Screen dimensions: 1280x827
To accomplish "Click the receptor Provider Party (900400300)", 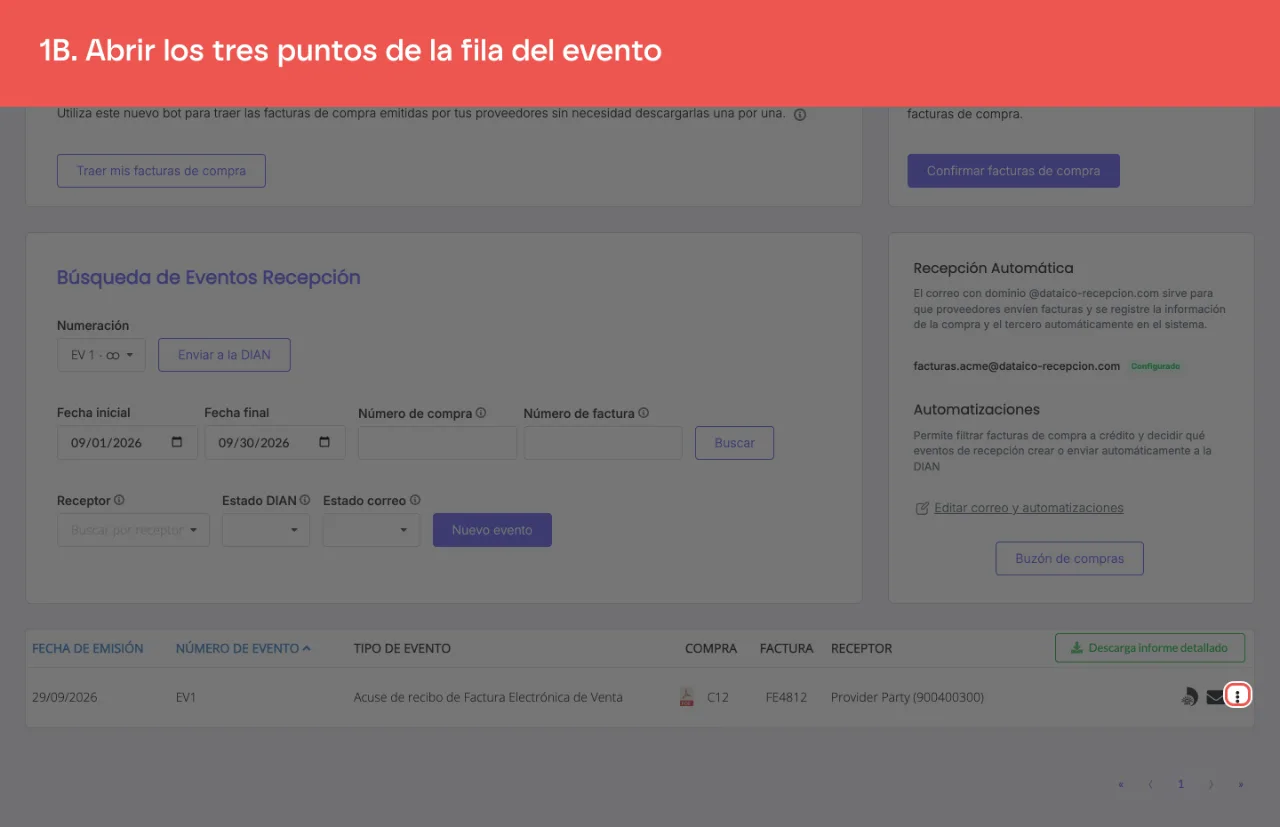I will [x=907, y=697].
